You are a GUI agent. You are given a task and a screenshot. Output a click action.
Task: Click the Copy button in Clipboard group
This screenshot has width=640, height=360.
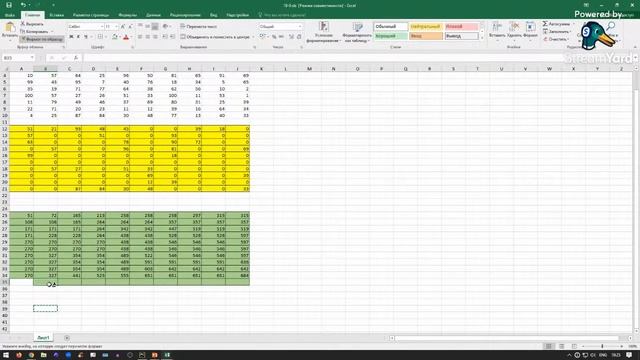[x=34, y=31]
